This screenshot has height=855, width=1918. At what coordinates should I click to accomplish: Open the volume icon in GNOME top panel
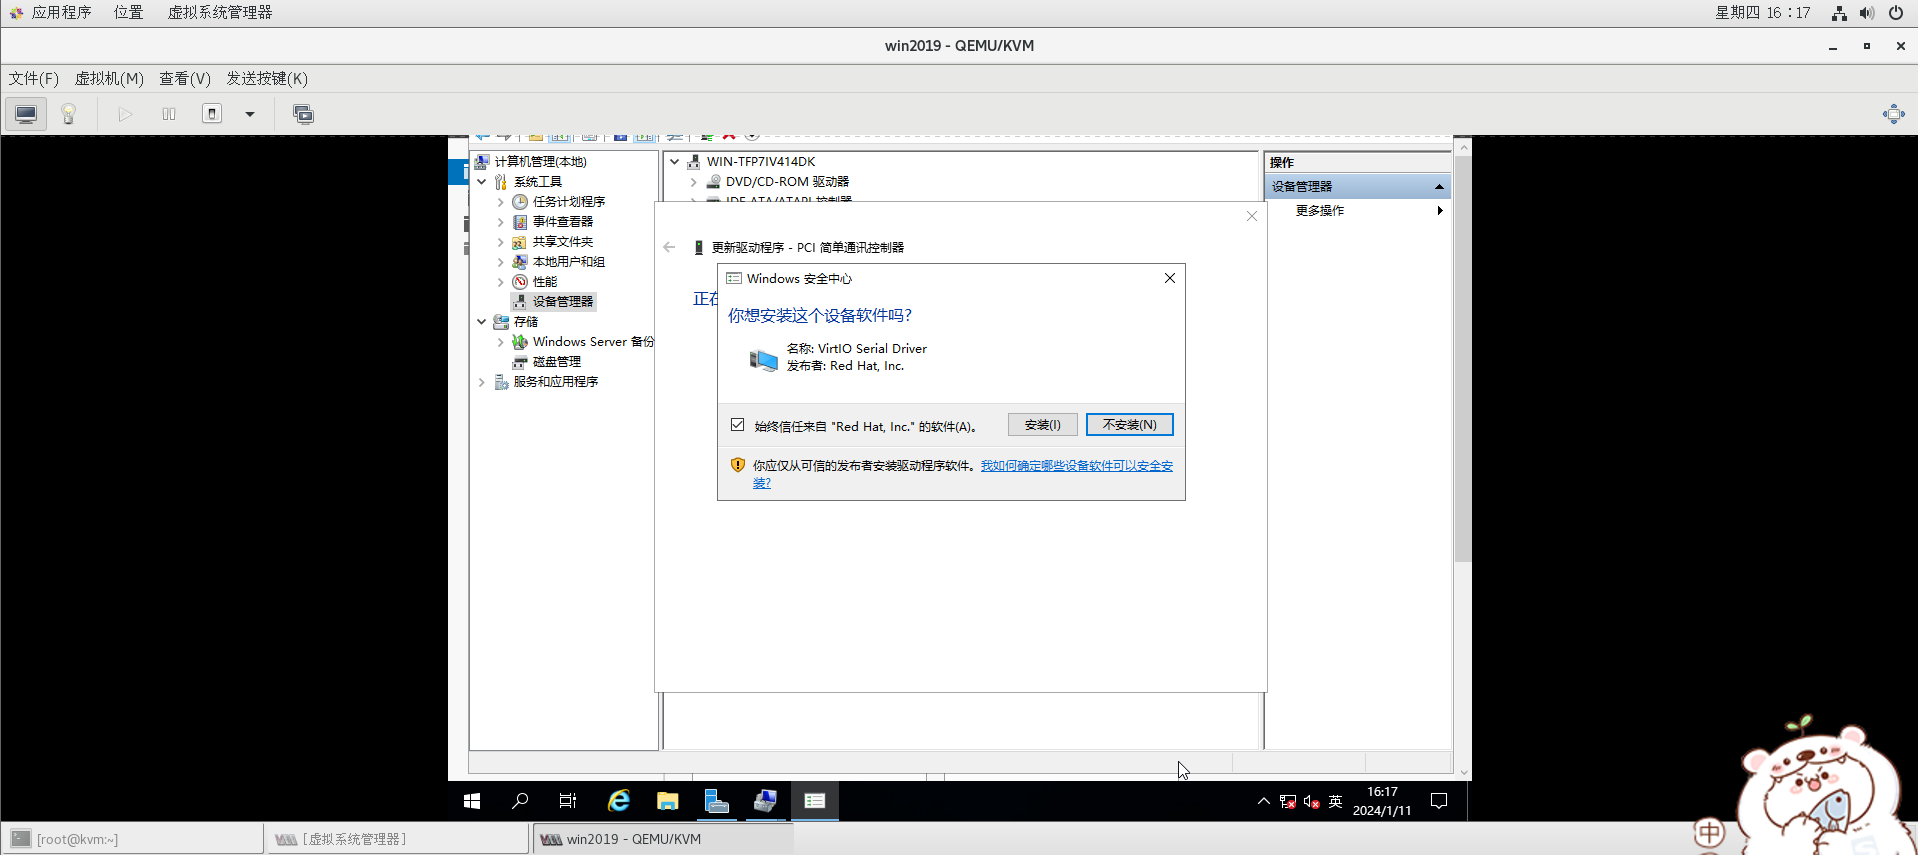pos(1866,13)
